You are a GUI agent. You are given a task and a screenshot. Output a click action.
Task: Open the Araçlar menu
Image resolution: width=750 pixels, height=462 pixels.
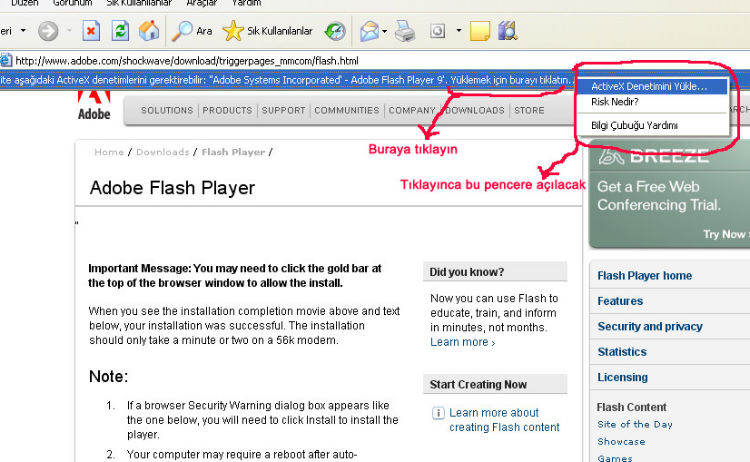coord(201,3)
